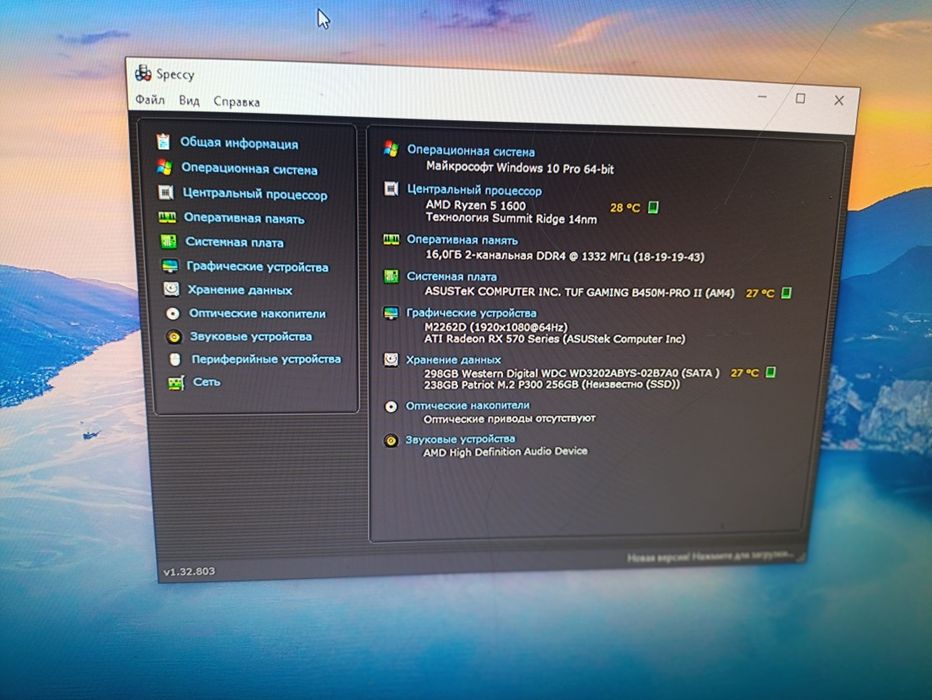Select Периферийные устройства in sidebar
The width and height of the screenshot is (932, 700).
(x=266, y=359)
